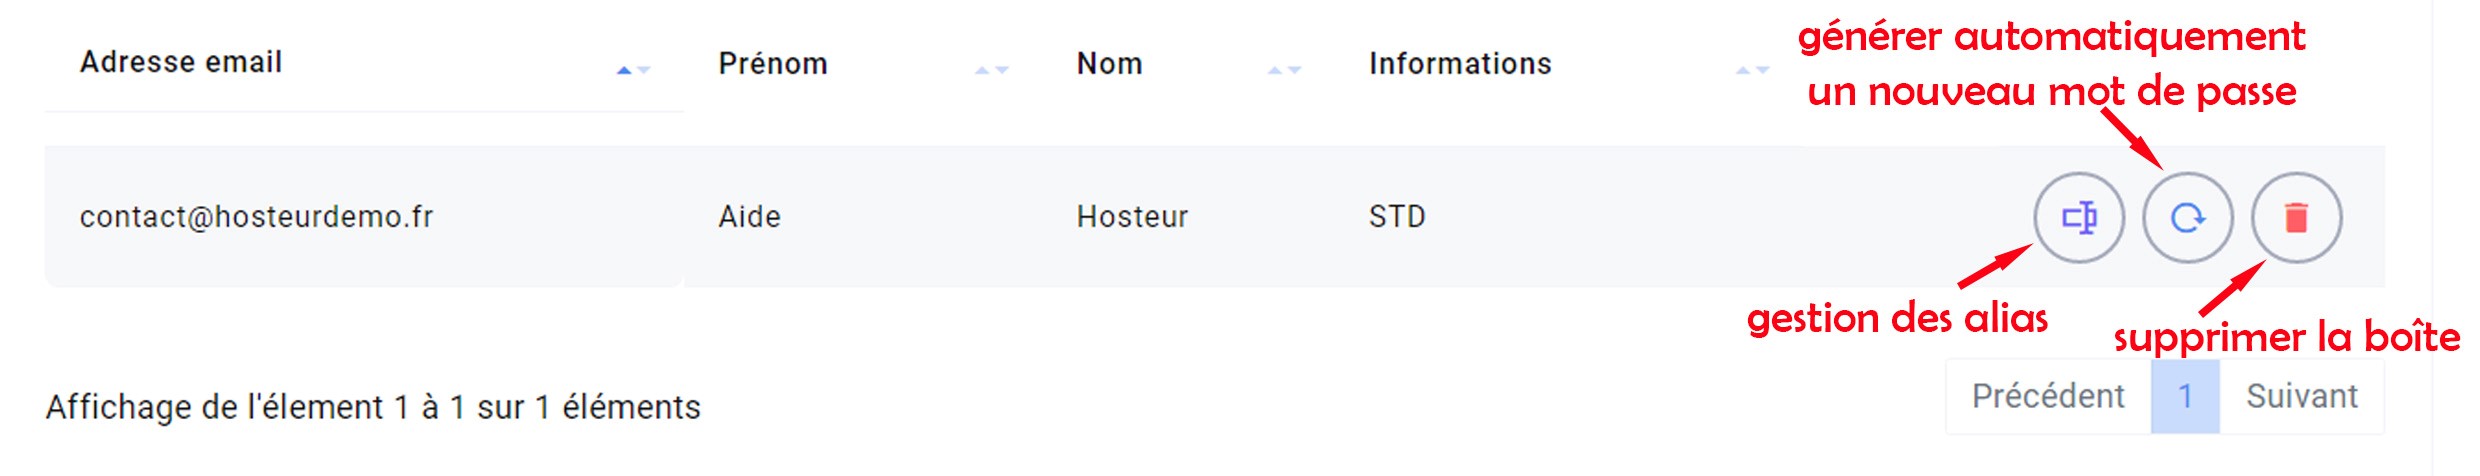This screenshot has width=2480, height=476.
Task: Click the first name cell "Aide"
Action: click(x=749, y=217)
